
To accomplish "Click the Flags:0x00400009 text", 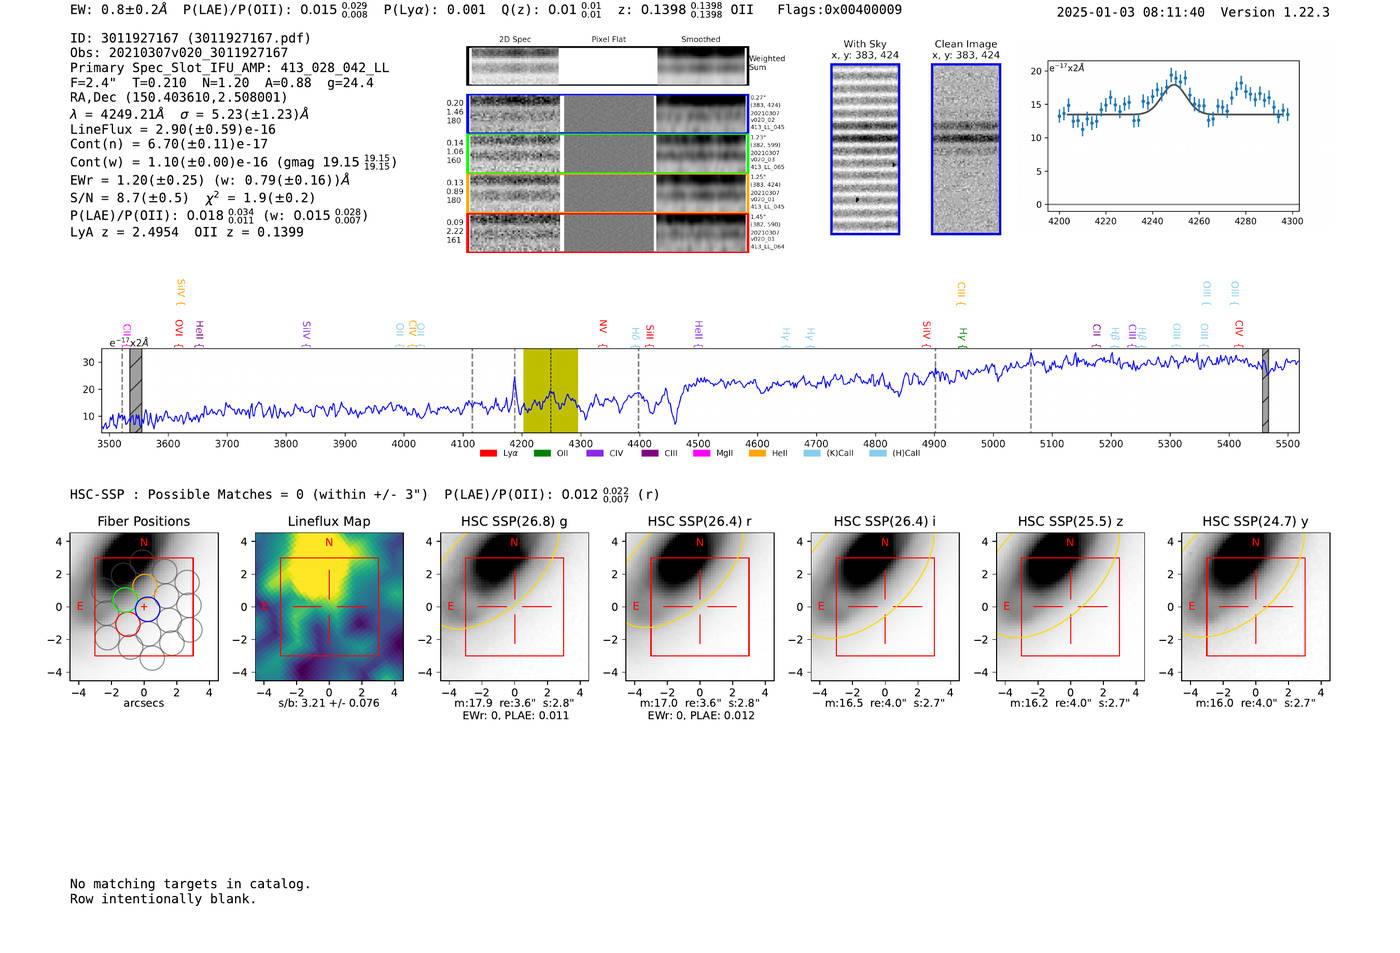I will [x=839, y=10].
